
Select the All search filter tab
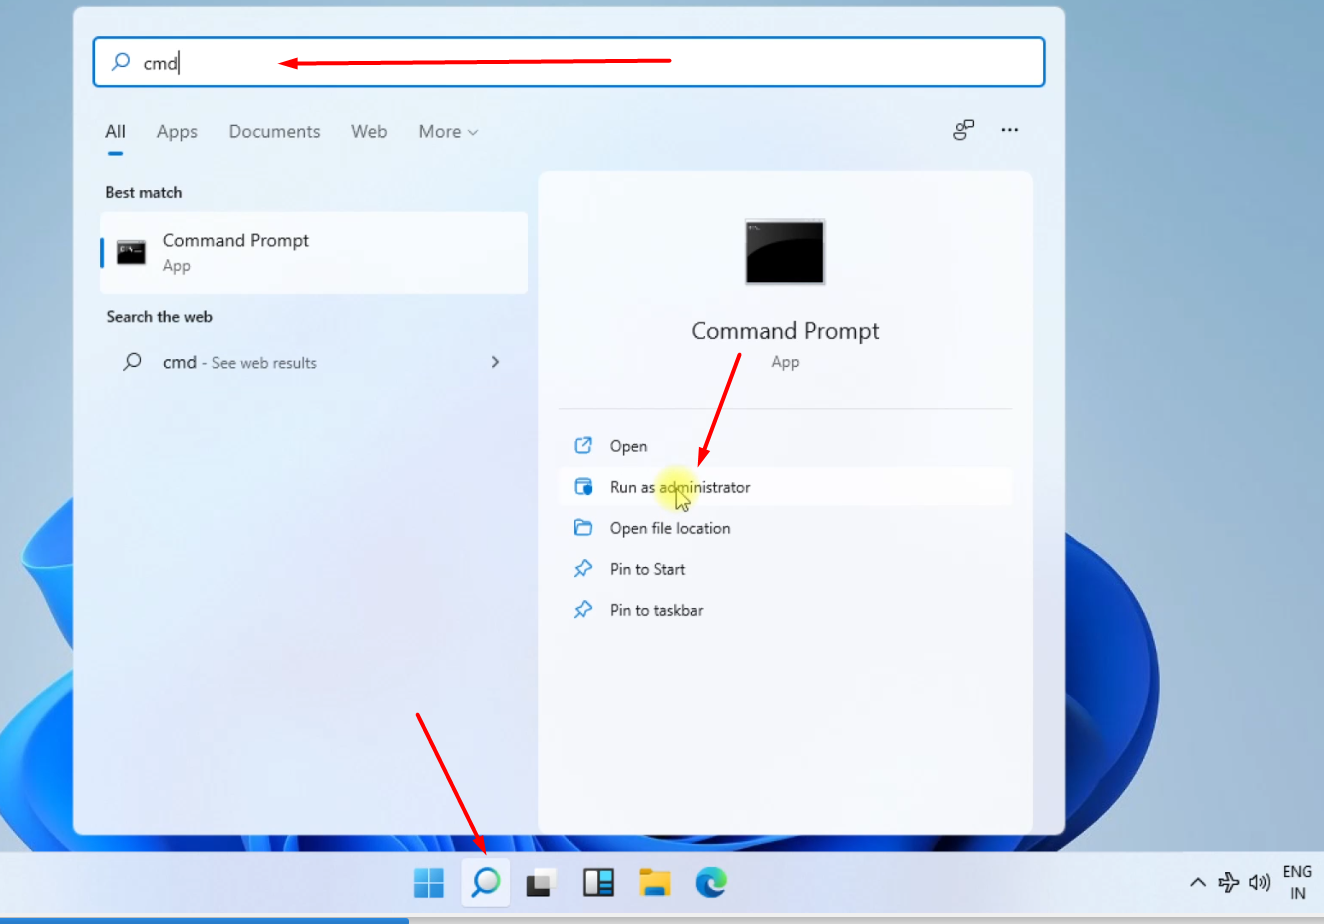[x=116, y=132]
